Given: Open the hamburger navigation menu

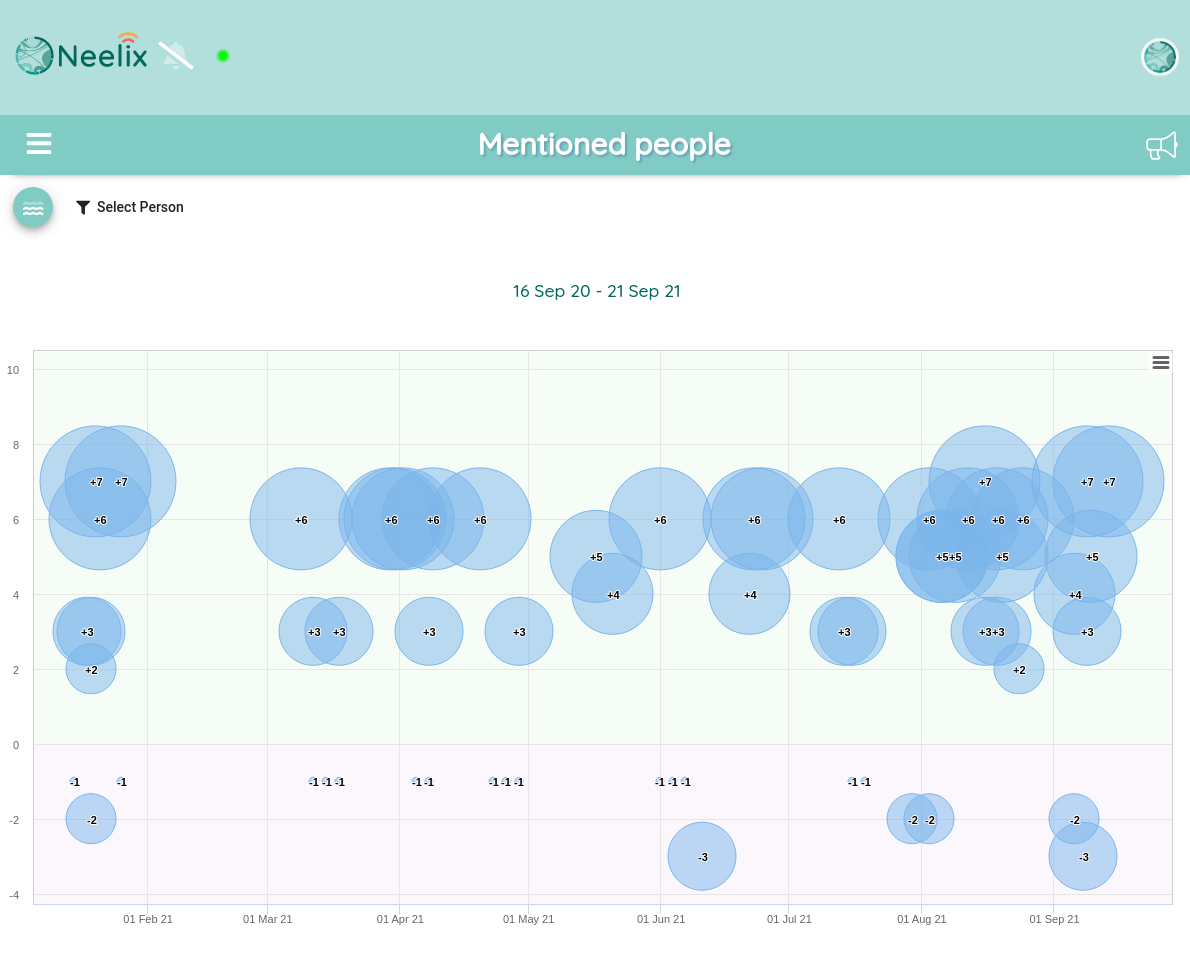Looking at the screenshot, I should tap(39, 143).
